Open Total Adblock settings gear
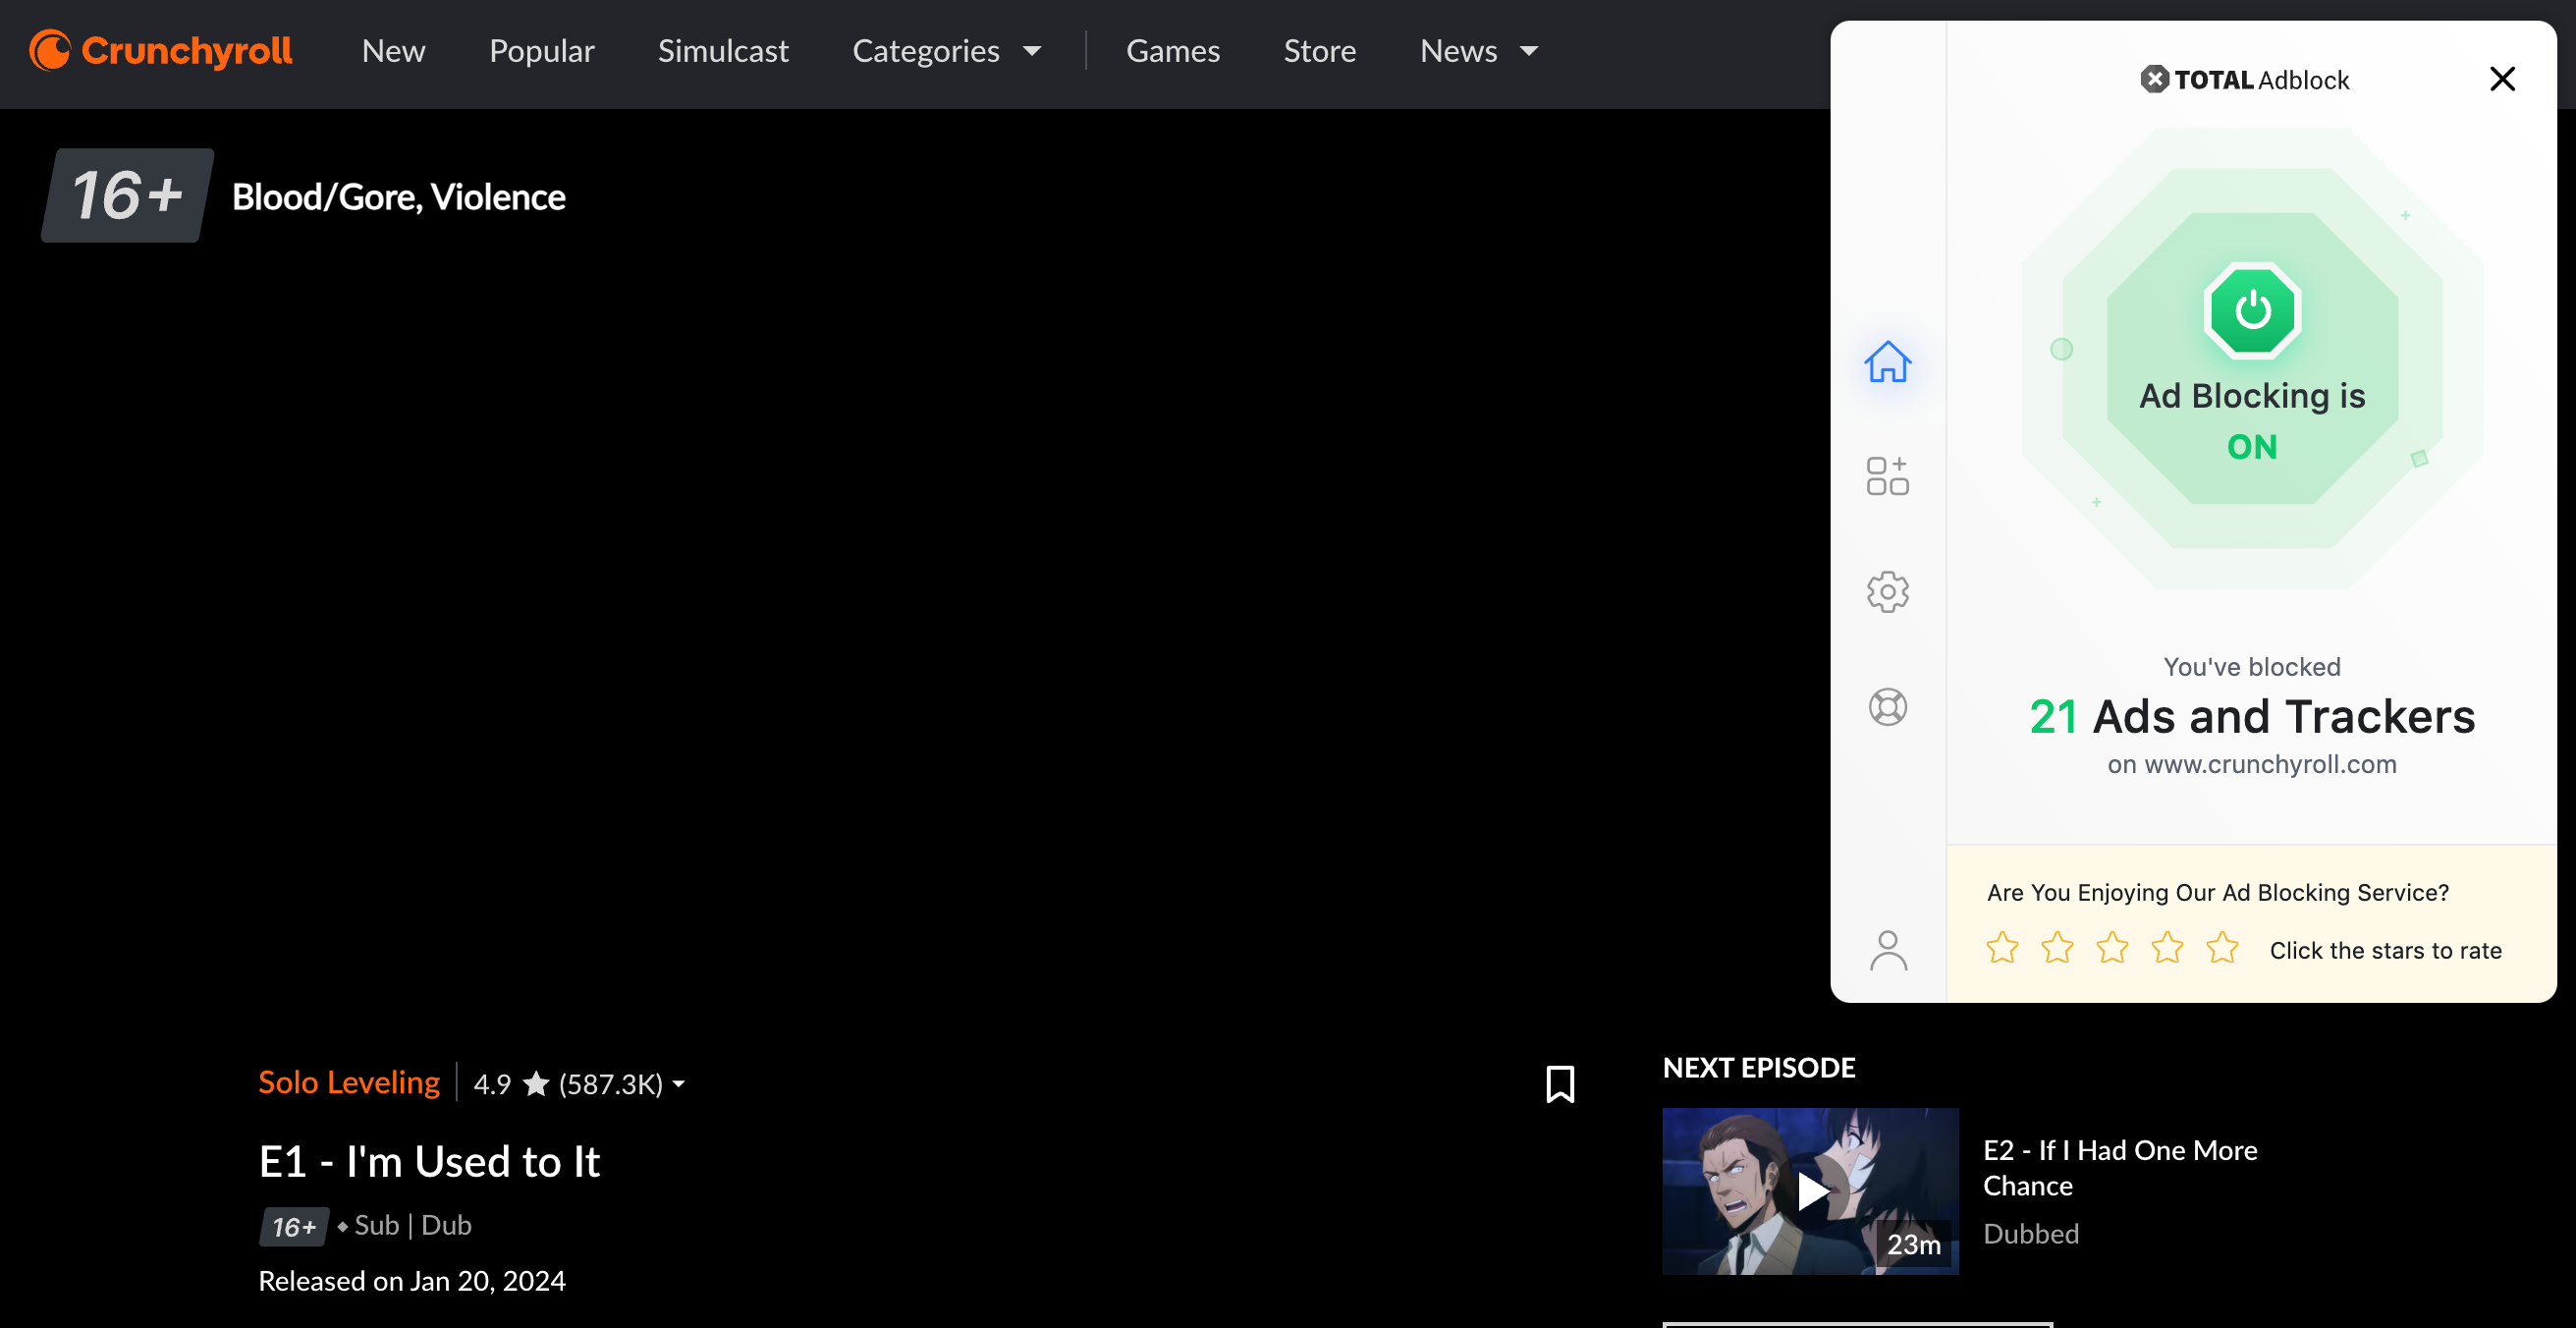Viewport: 2576px width, 1328px height. tap(1887, 592)
